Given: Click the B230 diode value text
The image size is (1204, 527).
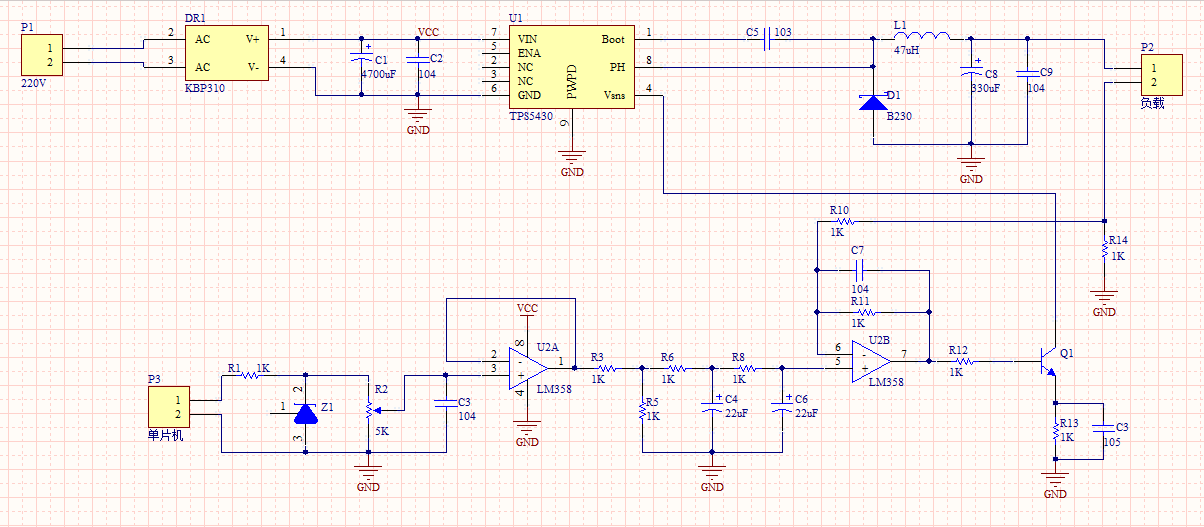Looking at the screenshot, I should click(897, 116).
